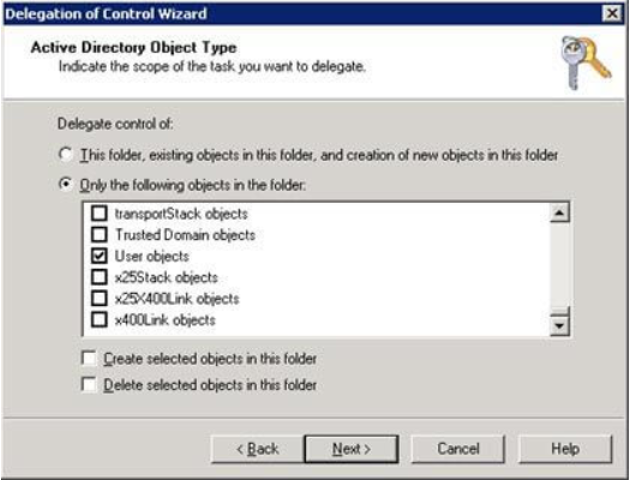Check the x400Link objects checkbox
This screenshot has width=630, height=480.
99,320
